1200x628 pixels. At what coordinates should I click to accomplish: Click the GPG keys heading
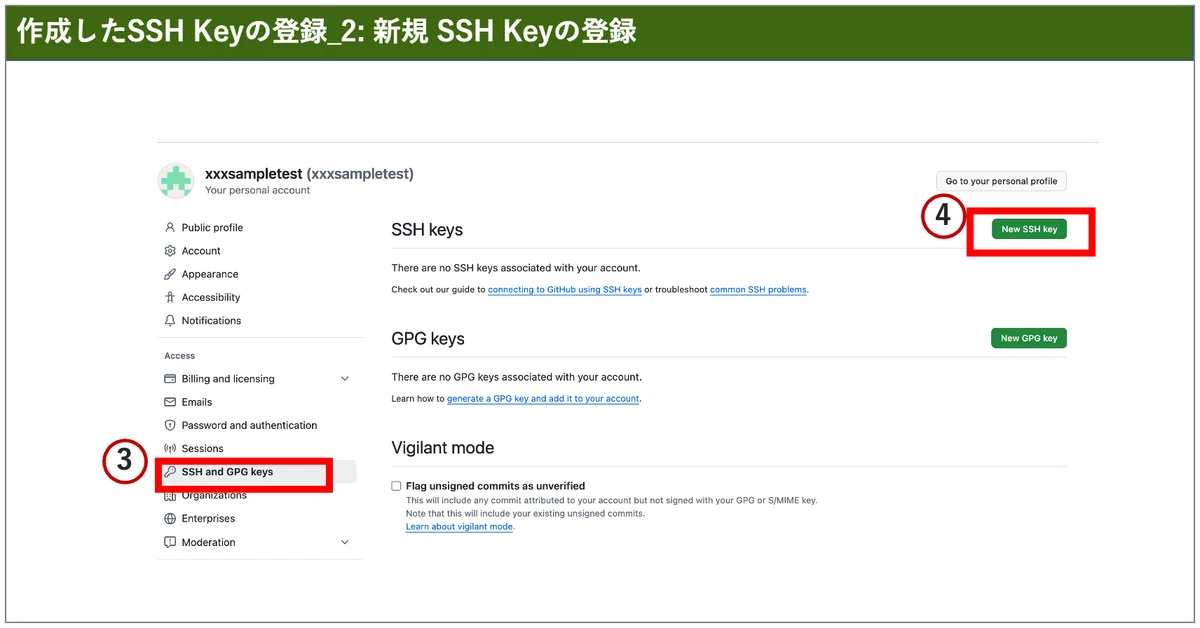pyautogui.click(x=428, y=339)
